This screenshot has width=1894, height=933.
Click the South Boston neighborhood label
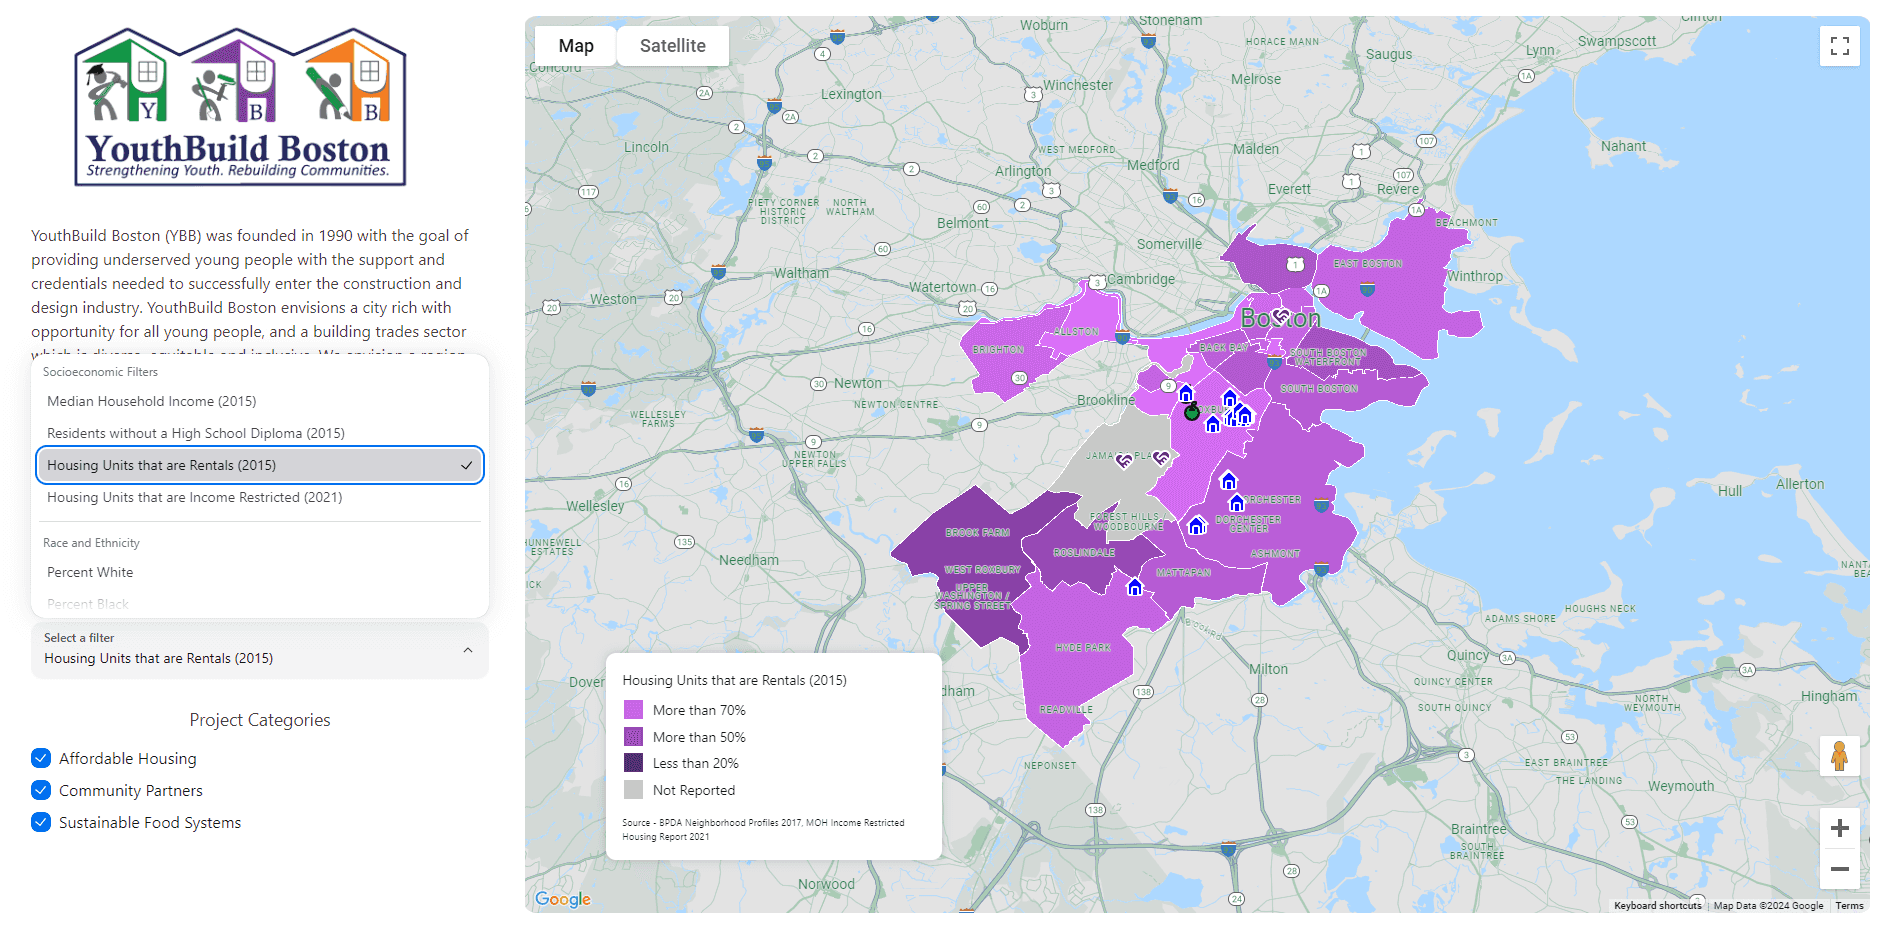click(1319, 388)
